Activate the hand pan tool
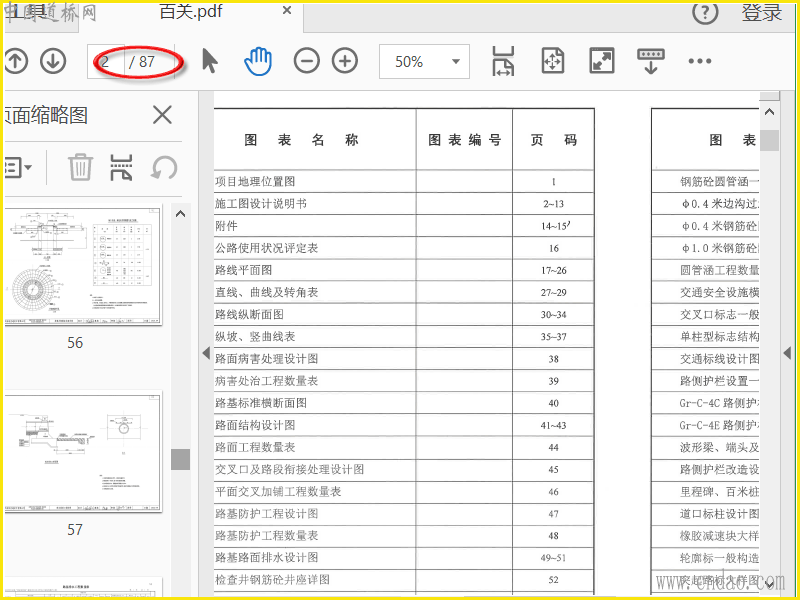The width and height of the screenshot is (800, 600). pos(258,61)
